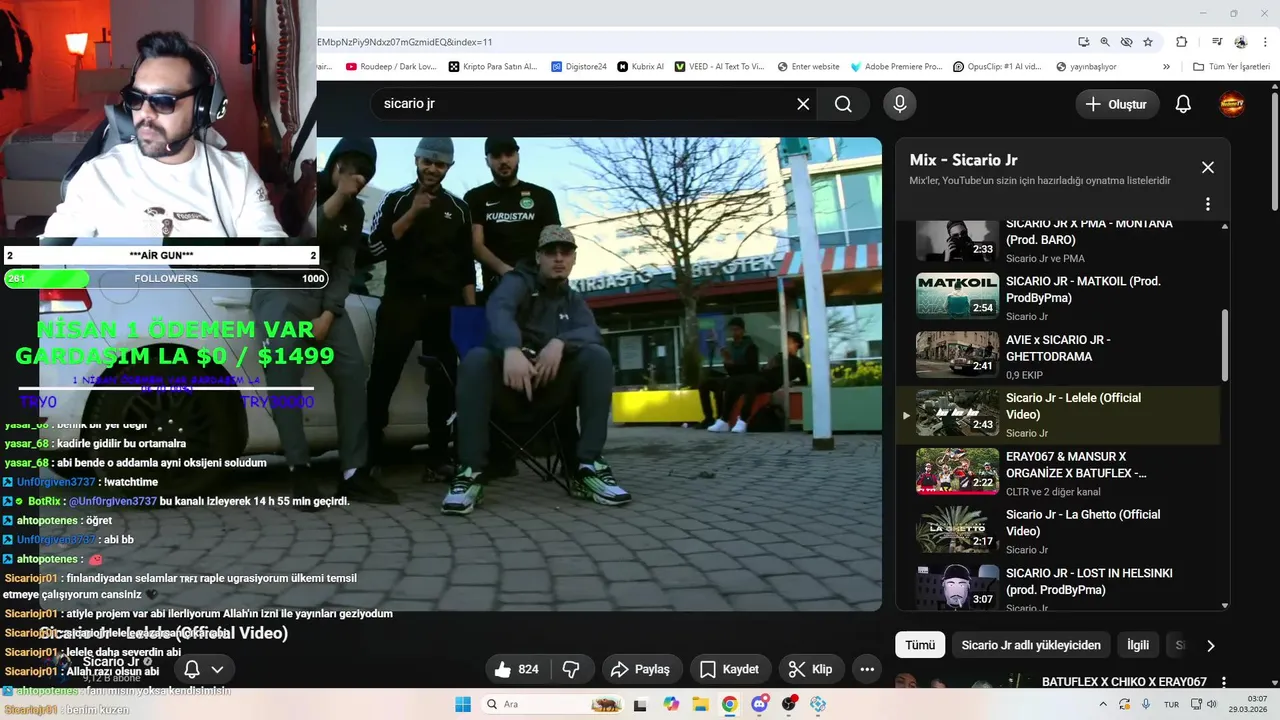Dislike the Lelele video
The width and height of the screenshot is (1280, 720).
click(572, 669)
